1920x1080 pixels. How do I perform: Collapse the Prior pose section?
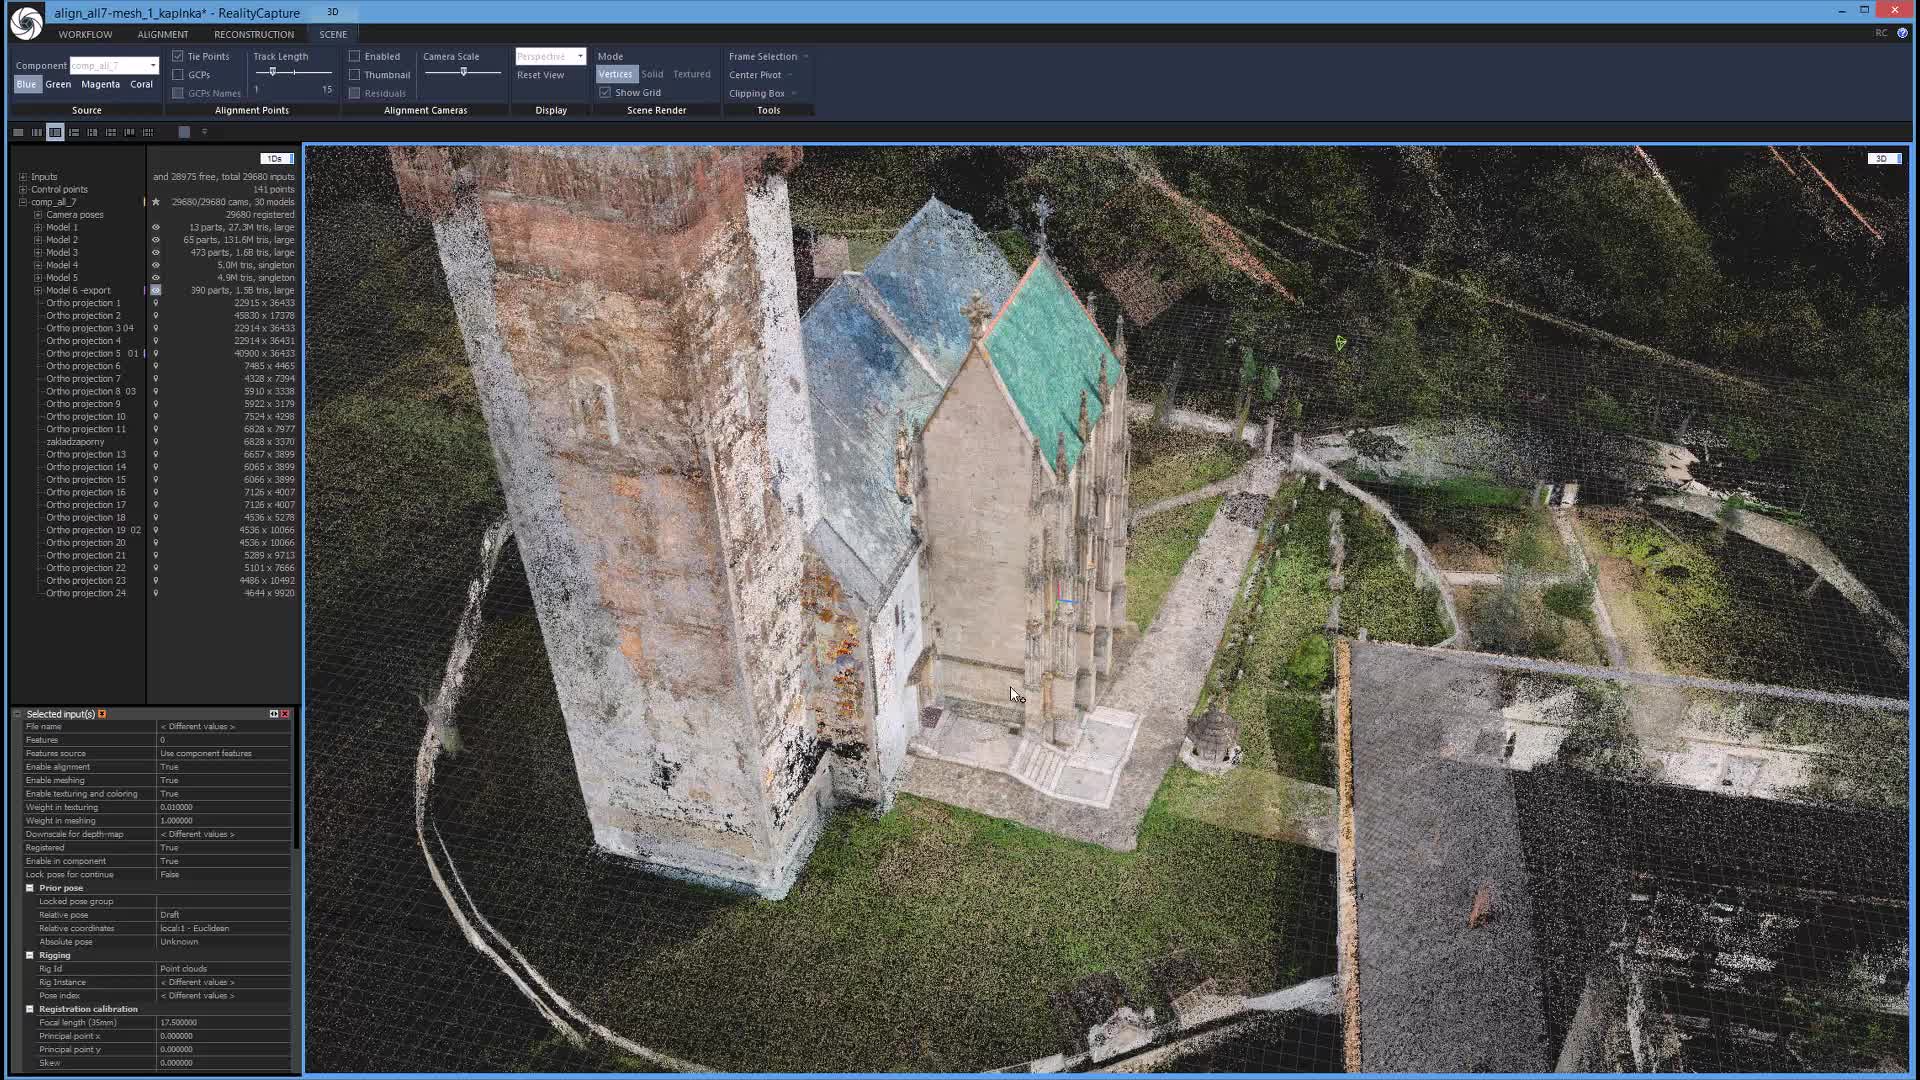tap(30, 888)
